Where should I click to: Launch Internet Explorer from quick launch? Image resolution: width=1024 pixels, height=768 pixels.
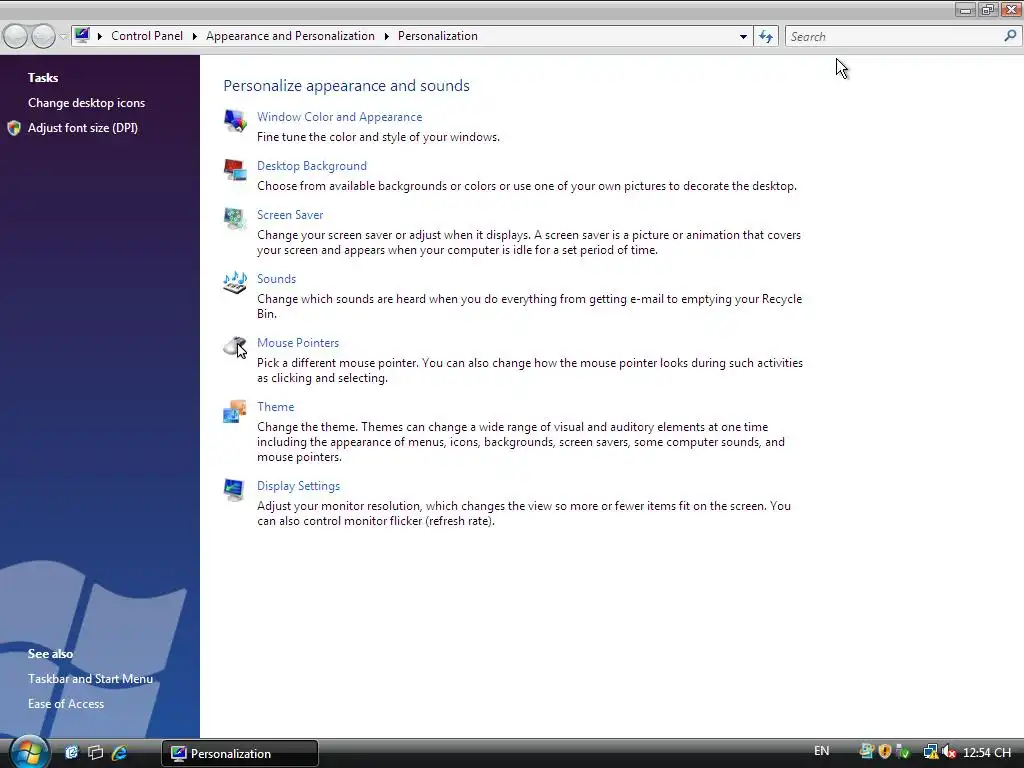(120, 752)
